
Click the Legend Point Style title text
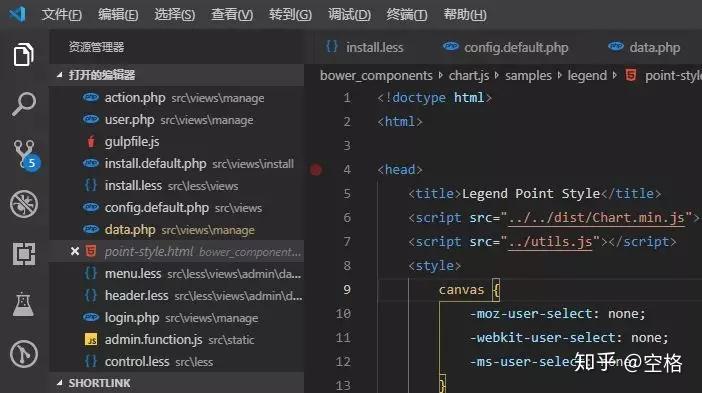click(x=531, y=193)
